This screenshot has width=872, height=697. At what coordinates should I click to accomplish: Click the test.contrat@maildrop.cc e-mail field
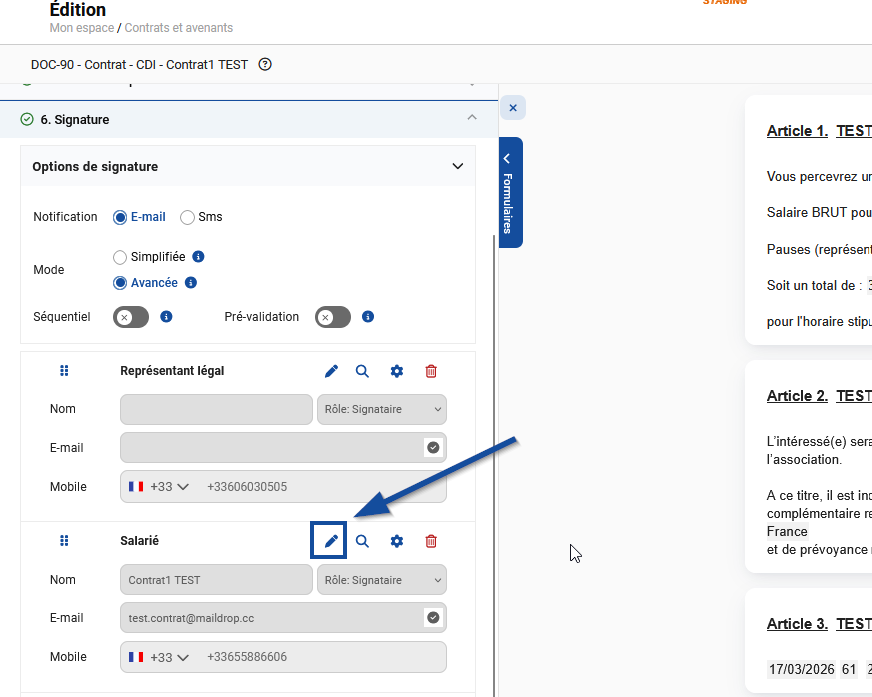283,617
